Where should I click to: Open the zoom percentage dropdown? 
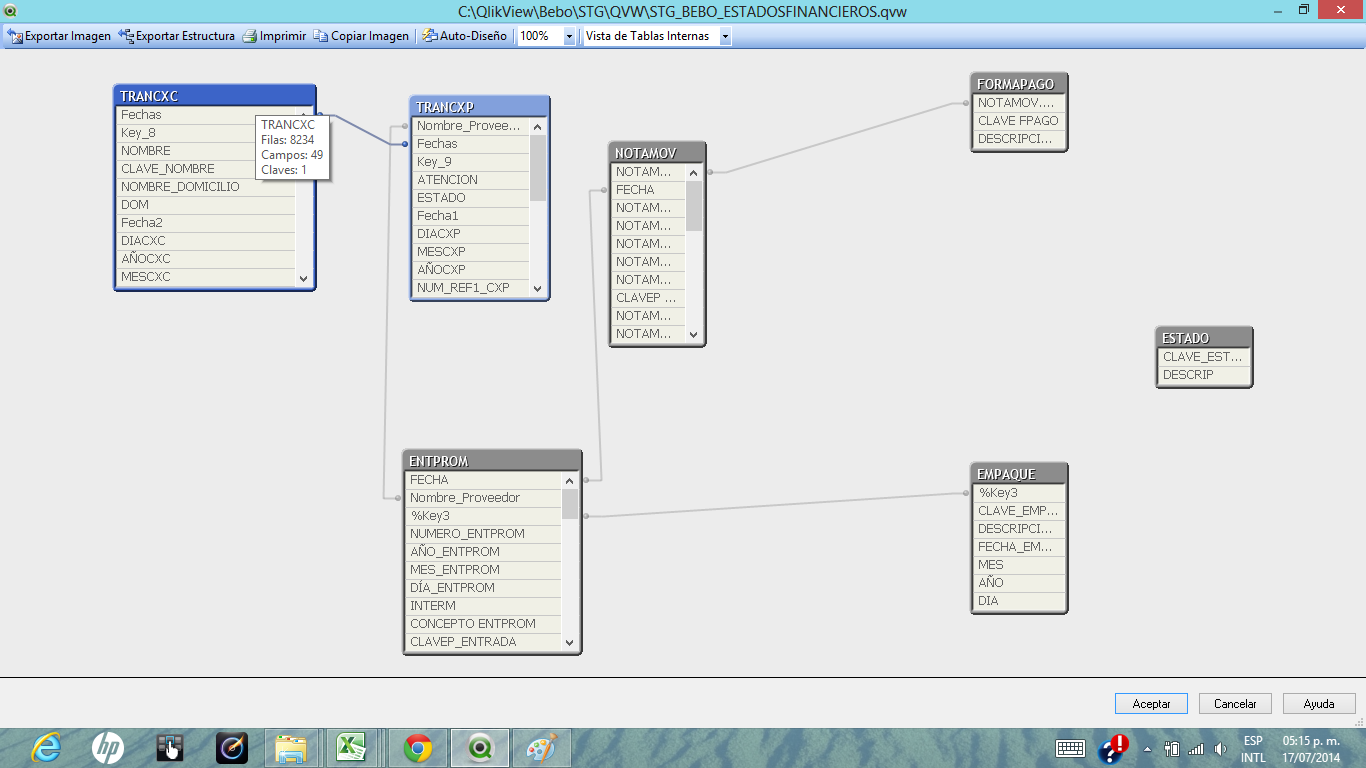(x=569, y=36)
